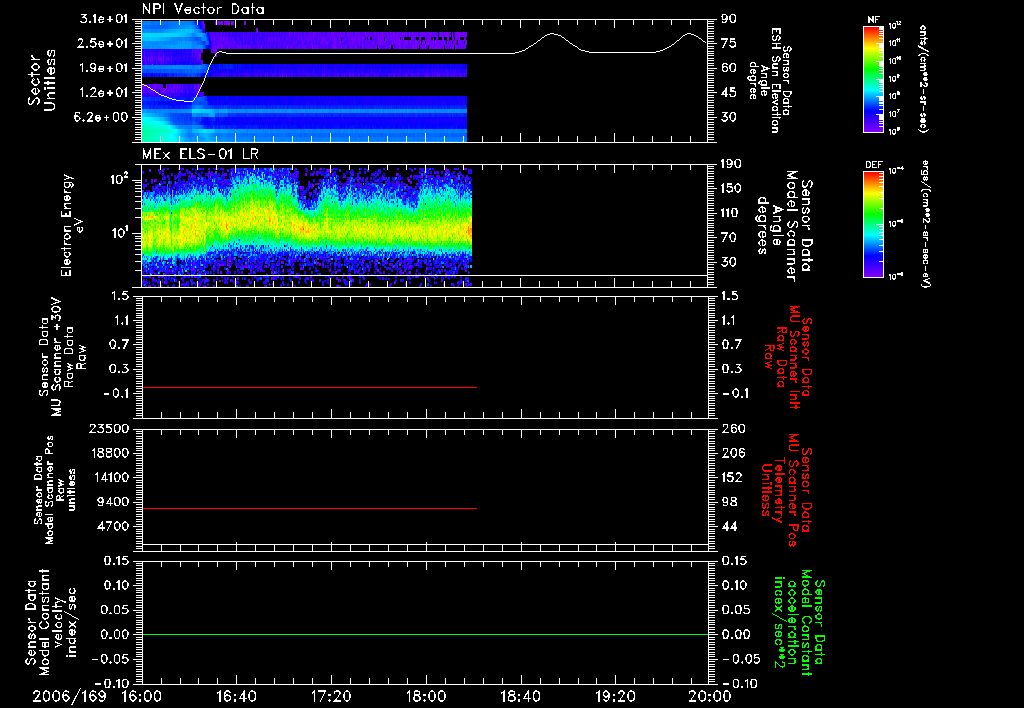This screenshot has width=1024, height=708.
Task: Click the green 'Model Constant acceleration' label
Action: tap(799, 623)
